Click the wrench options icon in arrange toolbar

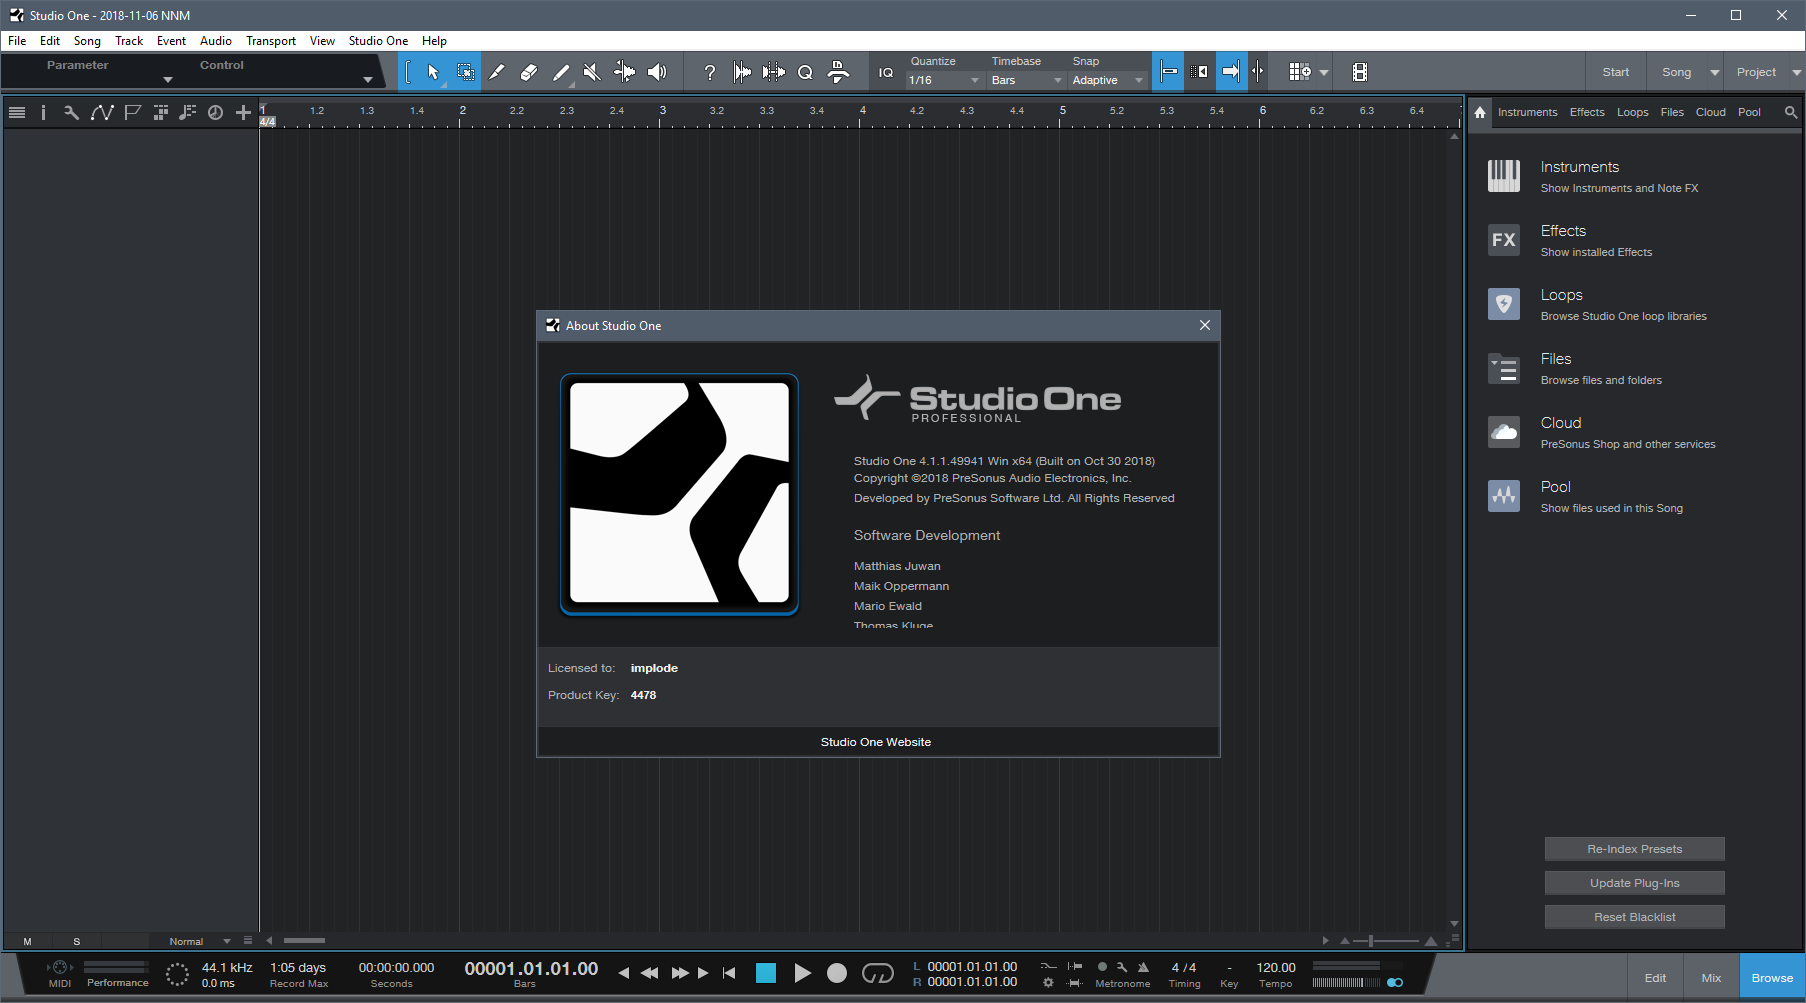(71, 113)
